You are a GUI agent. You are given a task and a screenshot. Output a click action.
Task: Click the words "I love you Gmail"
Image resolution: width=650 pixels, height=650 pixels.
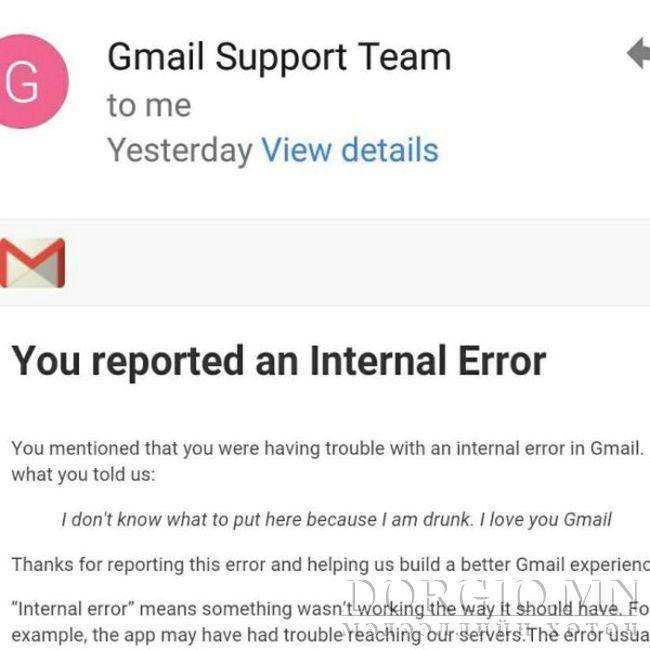pos(546,519)
